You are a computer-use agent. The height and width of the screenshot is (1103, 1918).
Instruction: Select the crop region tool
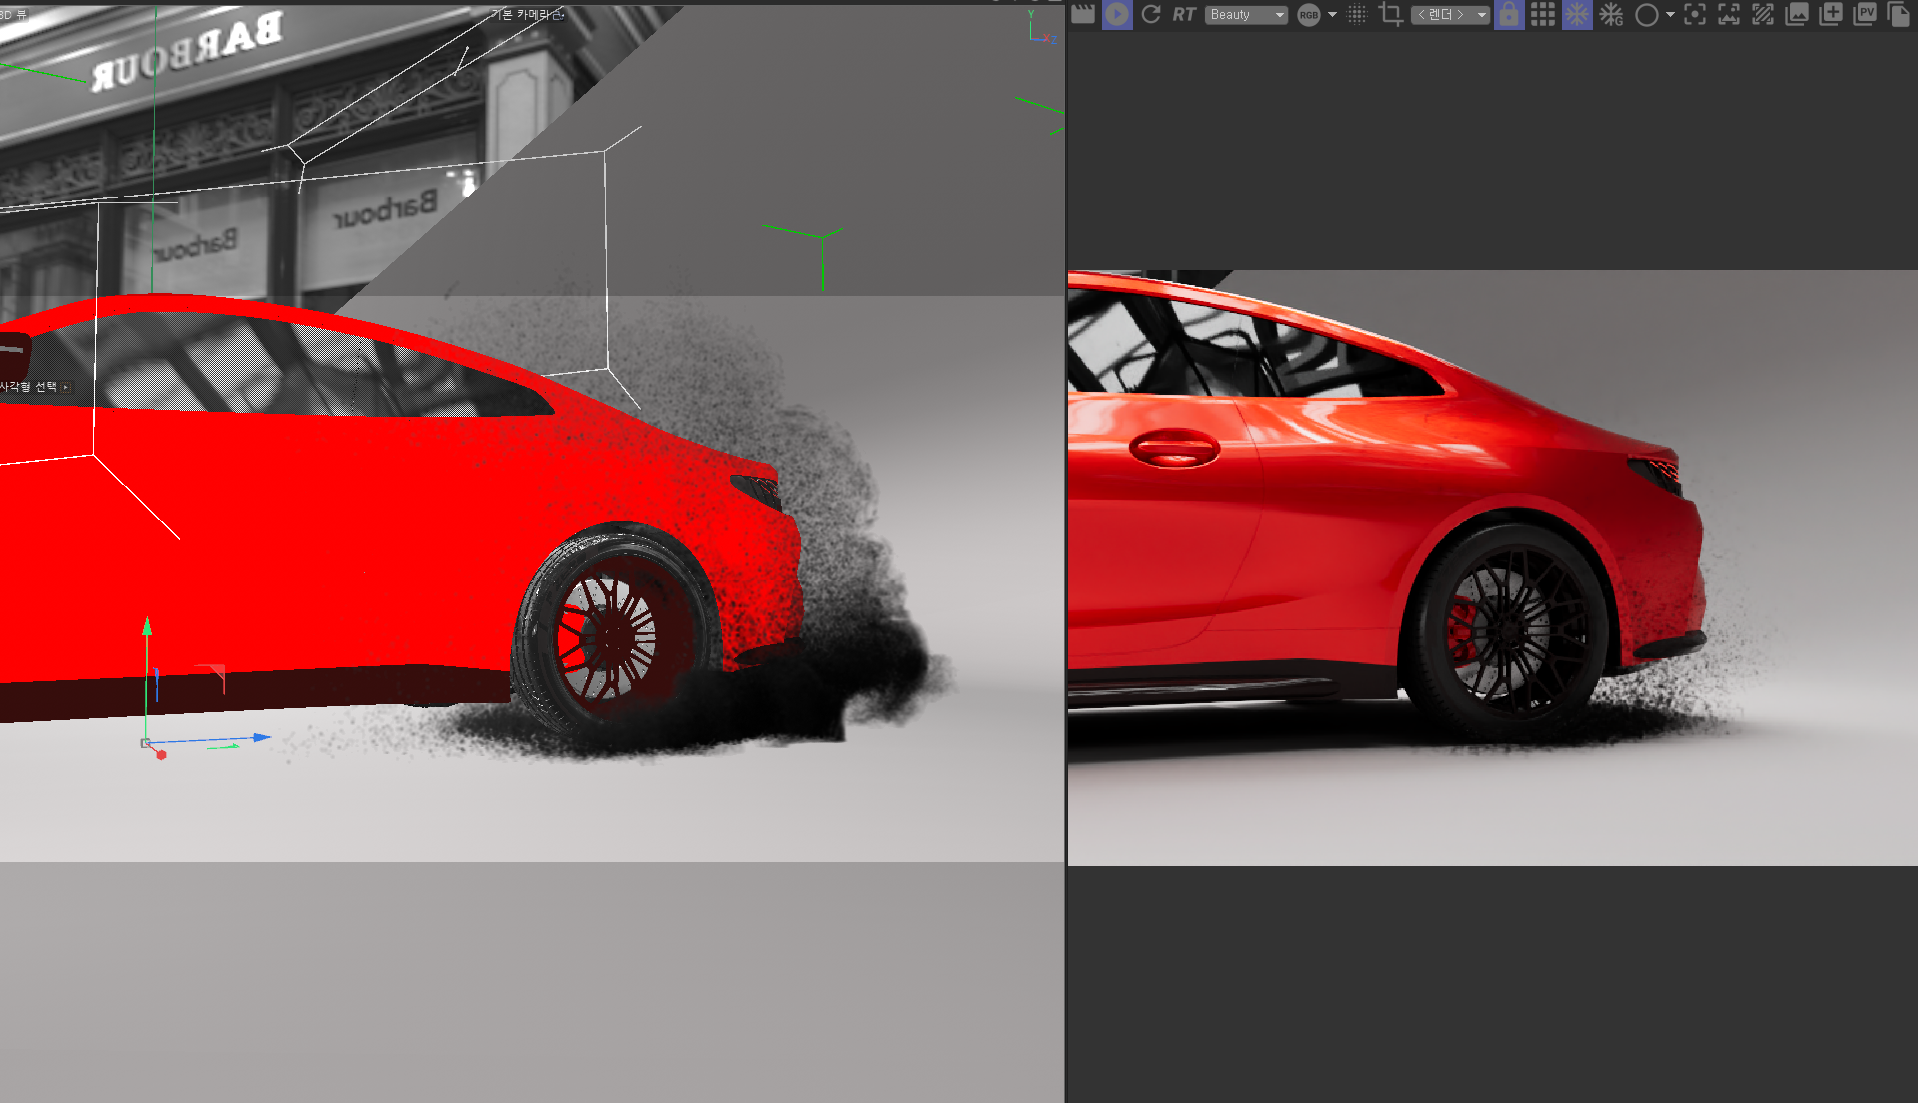coord(1390,14)
